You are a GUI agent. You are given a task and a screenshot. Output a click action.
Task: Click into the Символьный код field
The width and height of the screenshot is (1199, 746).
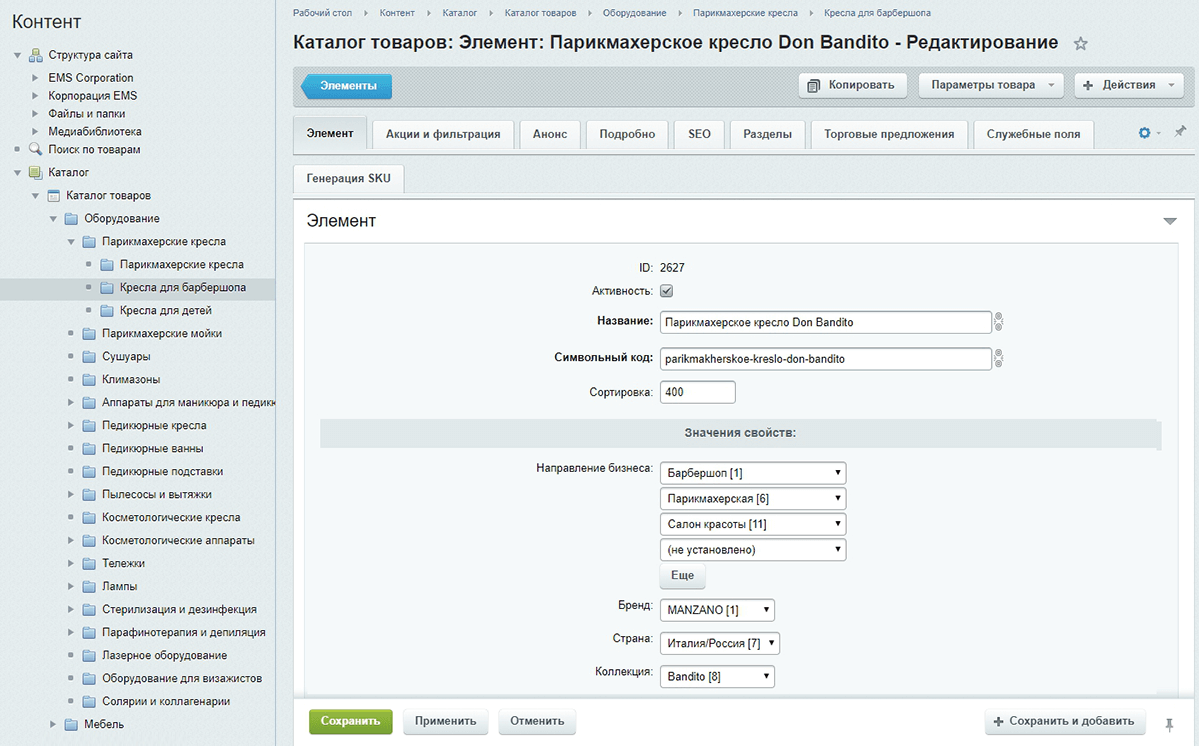pyautogui.click(x=825, y=358)
